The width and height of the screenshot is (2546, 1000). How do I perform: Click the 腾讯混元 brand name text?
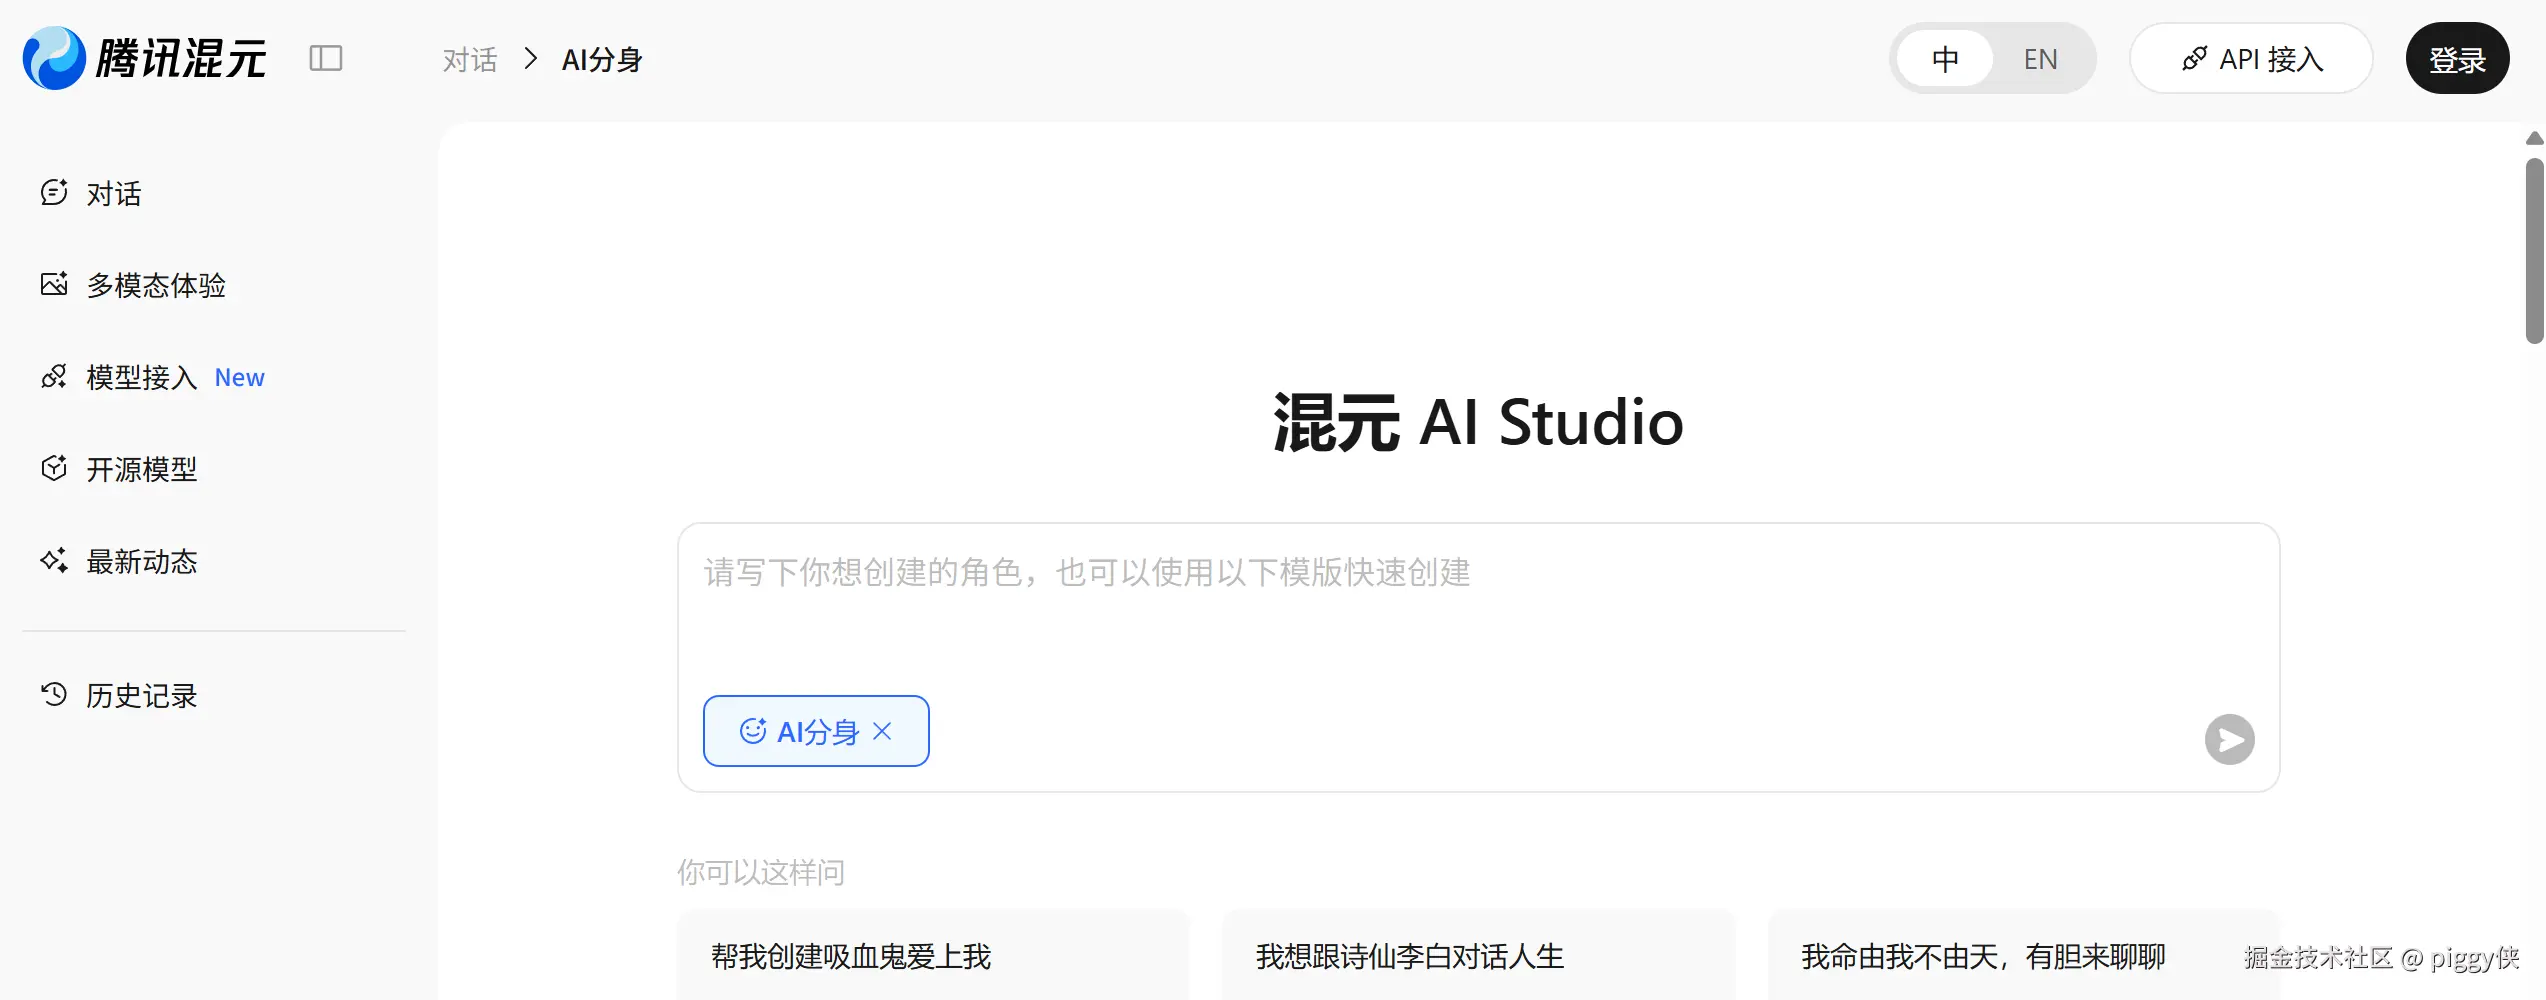tap(181, 59)
